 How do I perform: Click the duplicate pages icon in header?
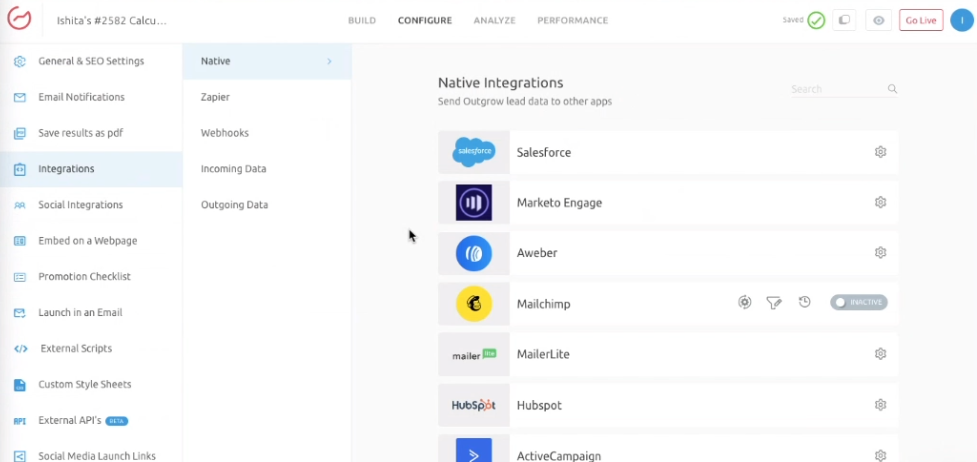844,20
